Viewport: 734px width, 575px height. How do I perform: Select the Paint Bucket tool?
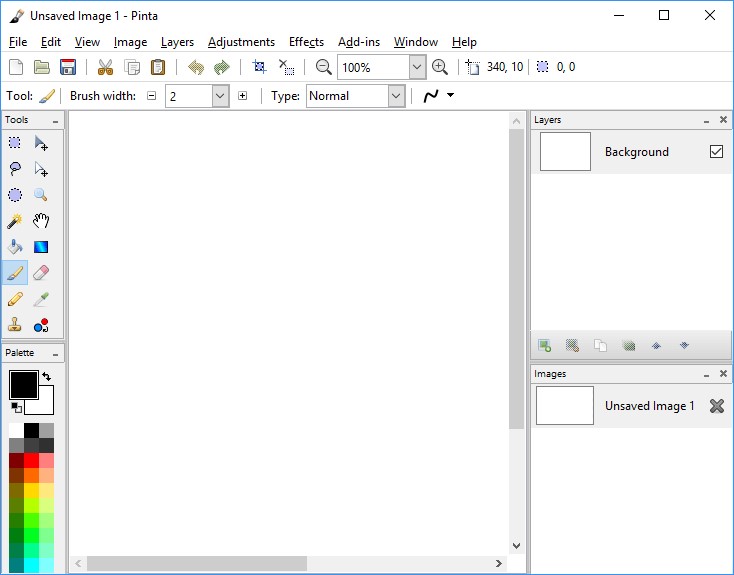tap(15, 247)
